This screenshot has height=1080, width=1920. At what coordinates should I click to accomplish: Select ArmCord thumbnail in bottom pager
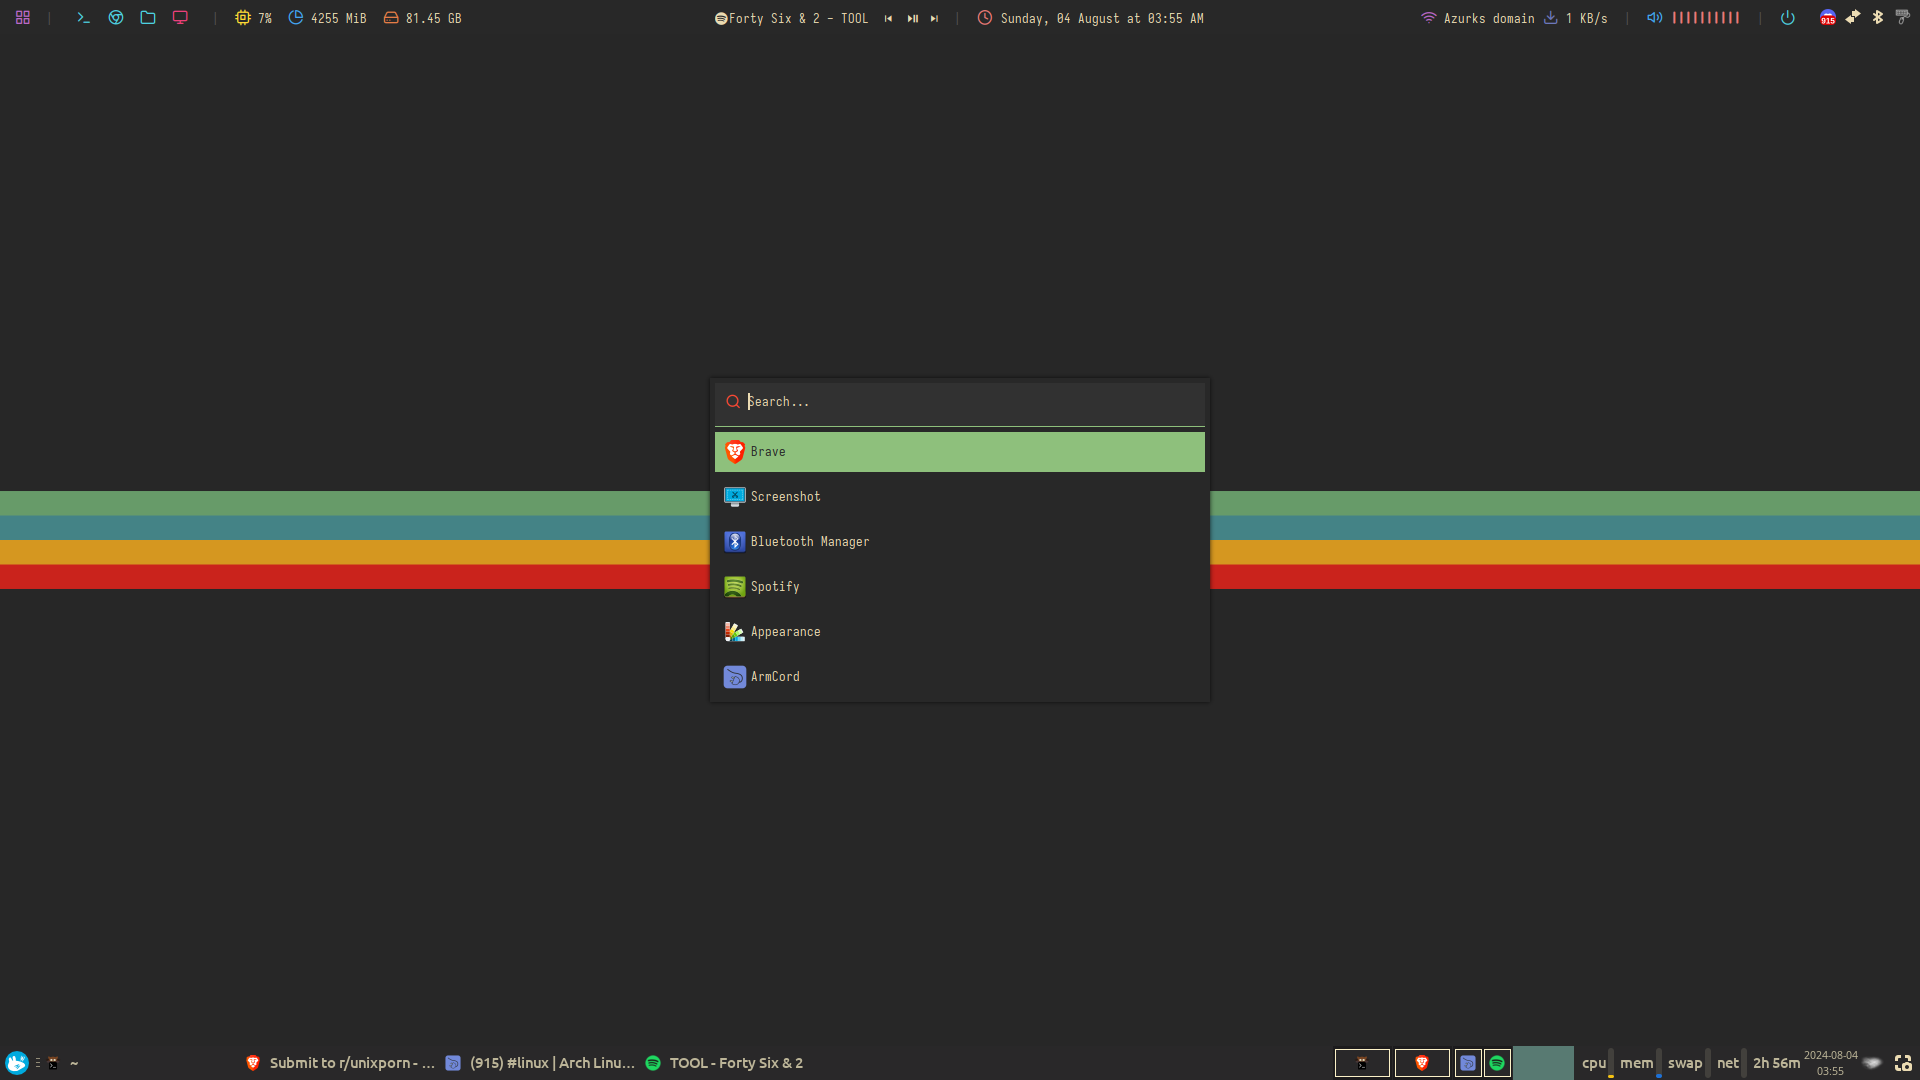pos(1468,1063)
